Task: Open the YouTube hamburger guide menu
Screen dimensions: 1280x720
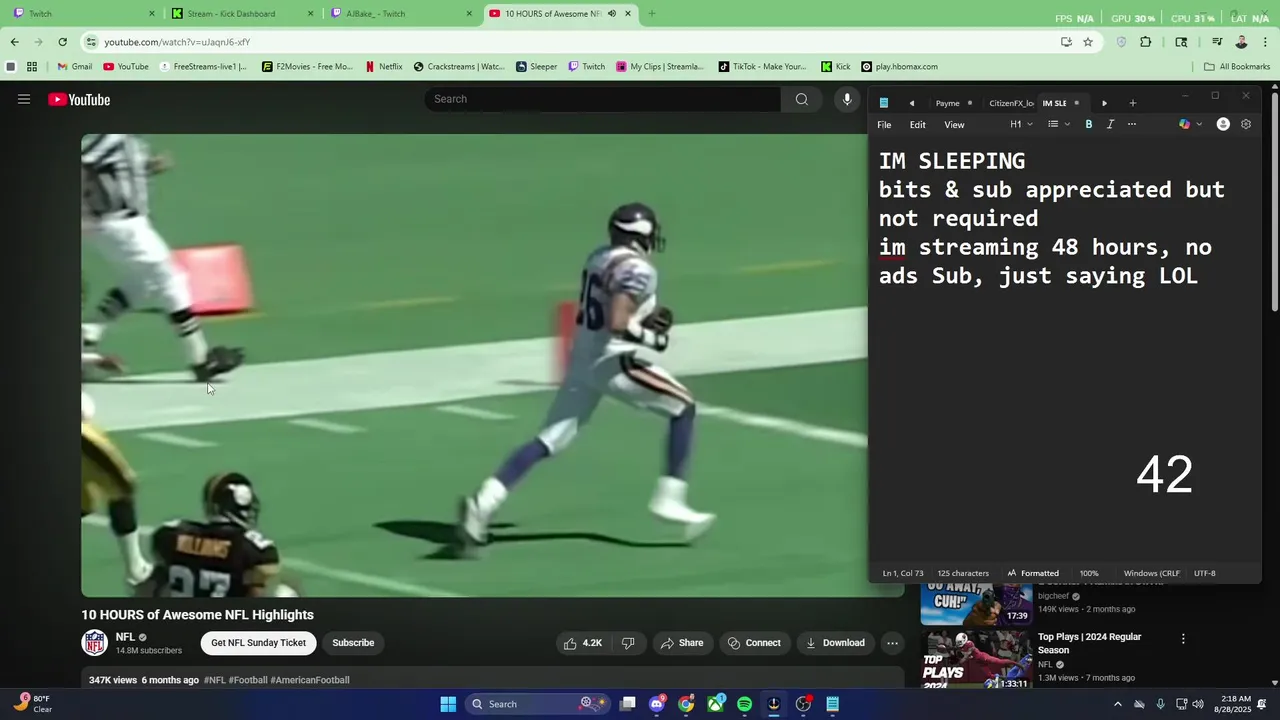Action: click(x=24, y=99)
